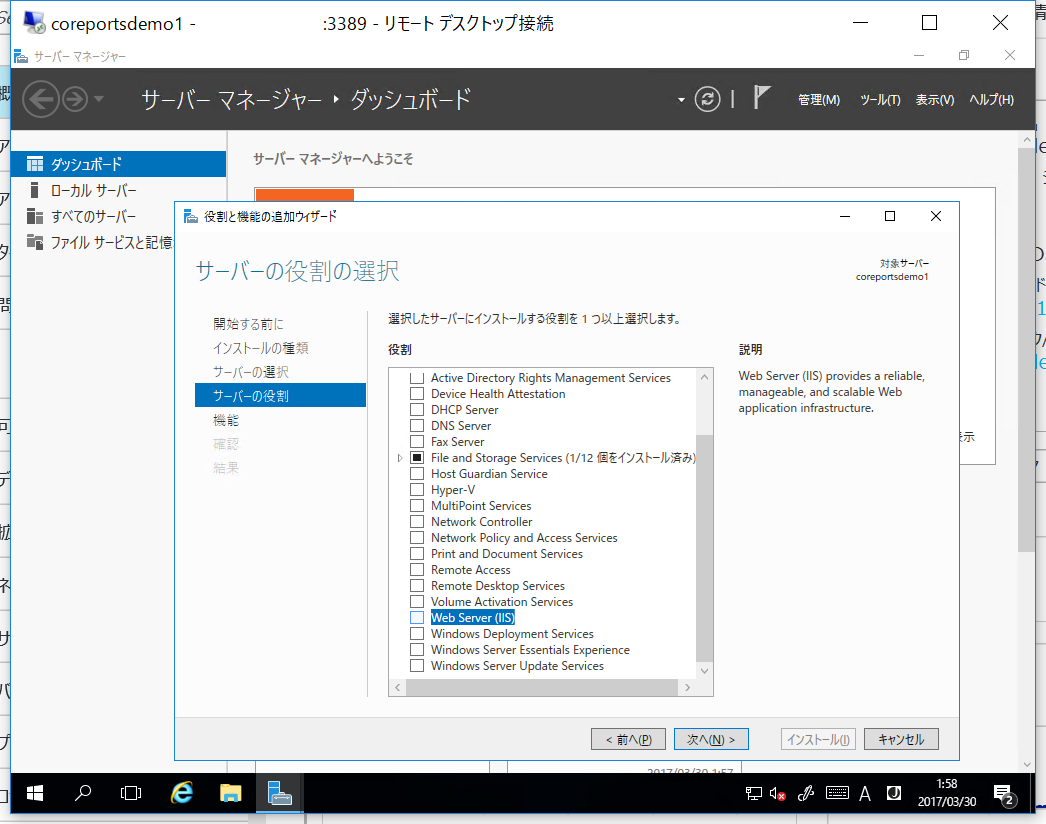This screenshot has width=1046, height=824.
Task: Open File Explorer from the taskbar
Action: pyautogui.click(x=231, y=793)
